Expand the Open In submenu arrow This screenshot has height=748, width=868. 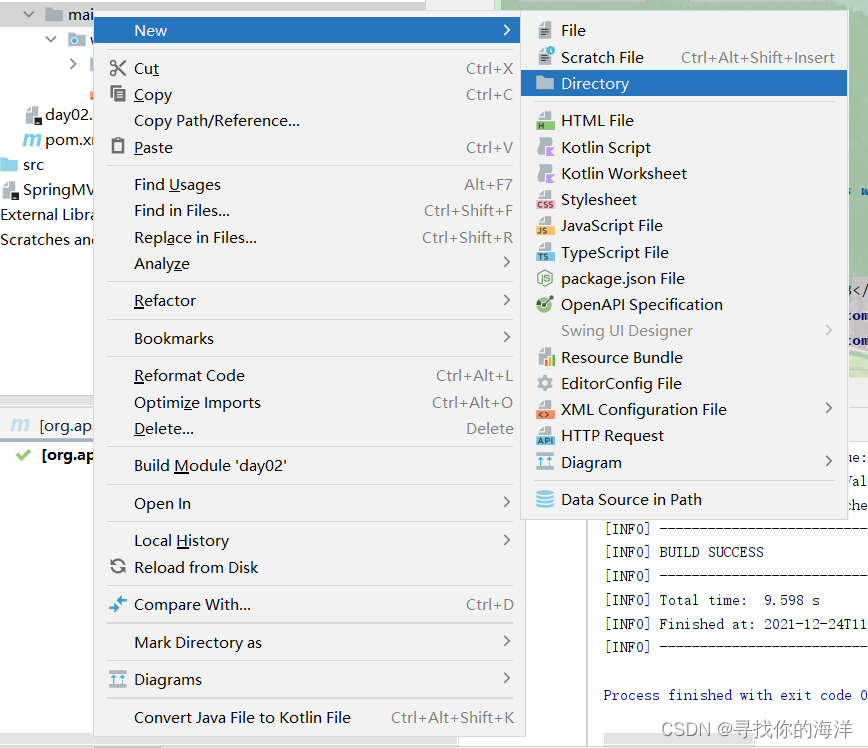(507, 502)
